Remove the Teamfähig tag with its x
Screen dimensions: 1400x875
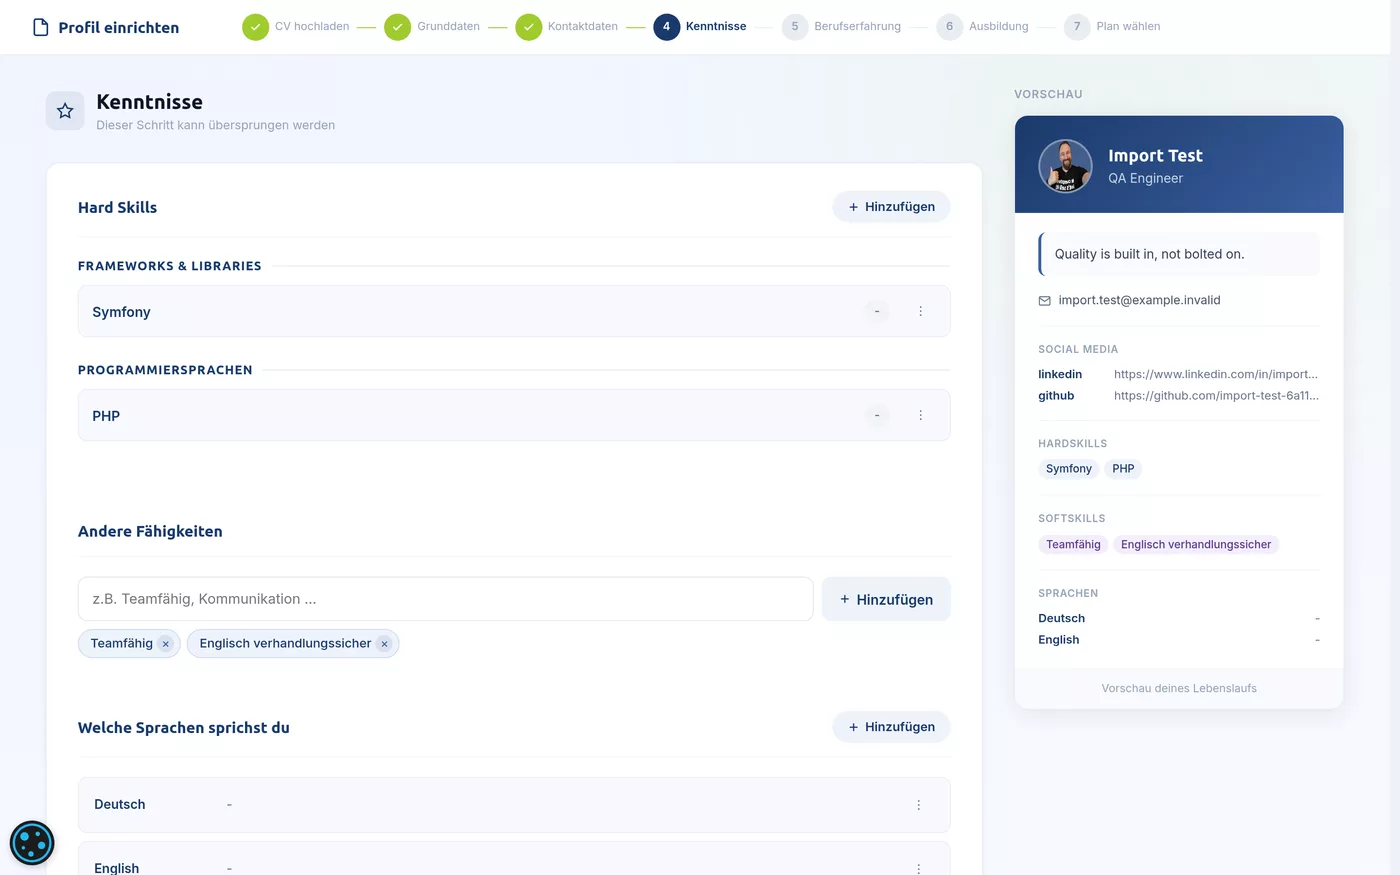pyautogui.click(x=166, y=644)
